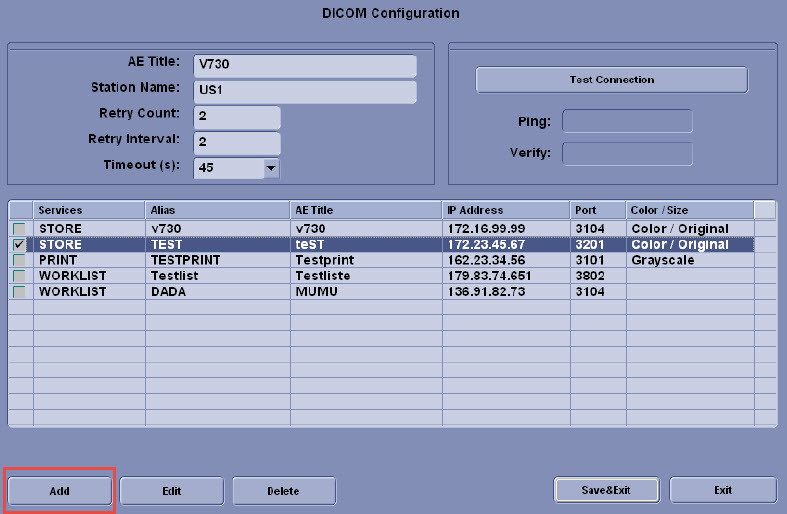Viewport: 787px width, 514px height.
Task: Click the Ping result field
Action: click(x=627, y=121)
